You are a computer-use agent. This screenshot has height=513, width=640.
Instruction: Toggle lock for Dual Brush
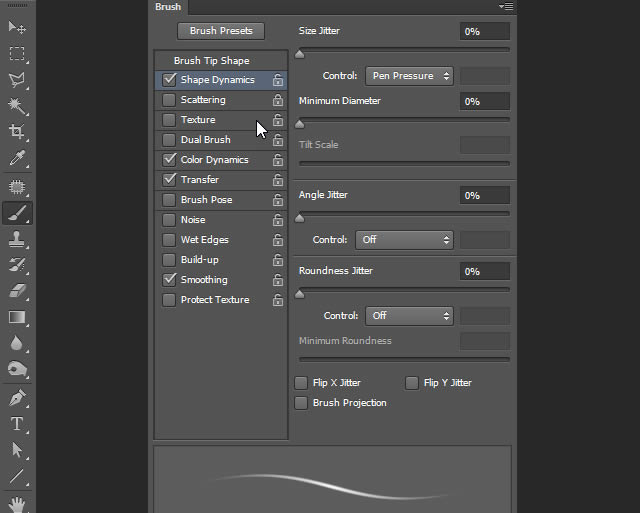278,140
